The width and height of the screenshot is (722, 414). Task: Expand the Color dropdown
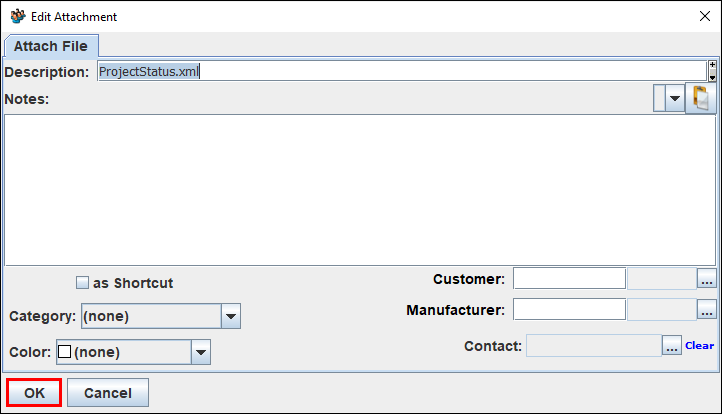(x=201, y=352)
